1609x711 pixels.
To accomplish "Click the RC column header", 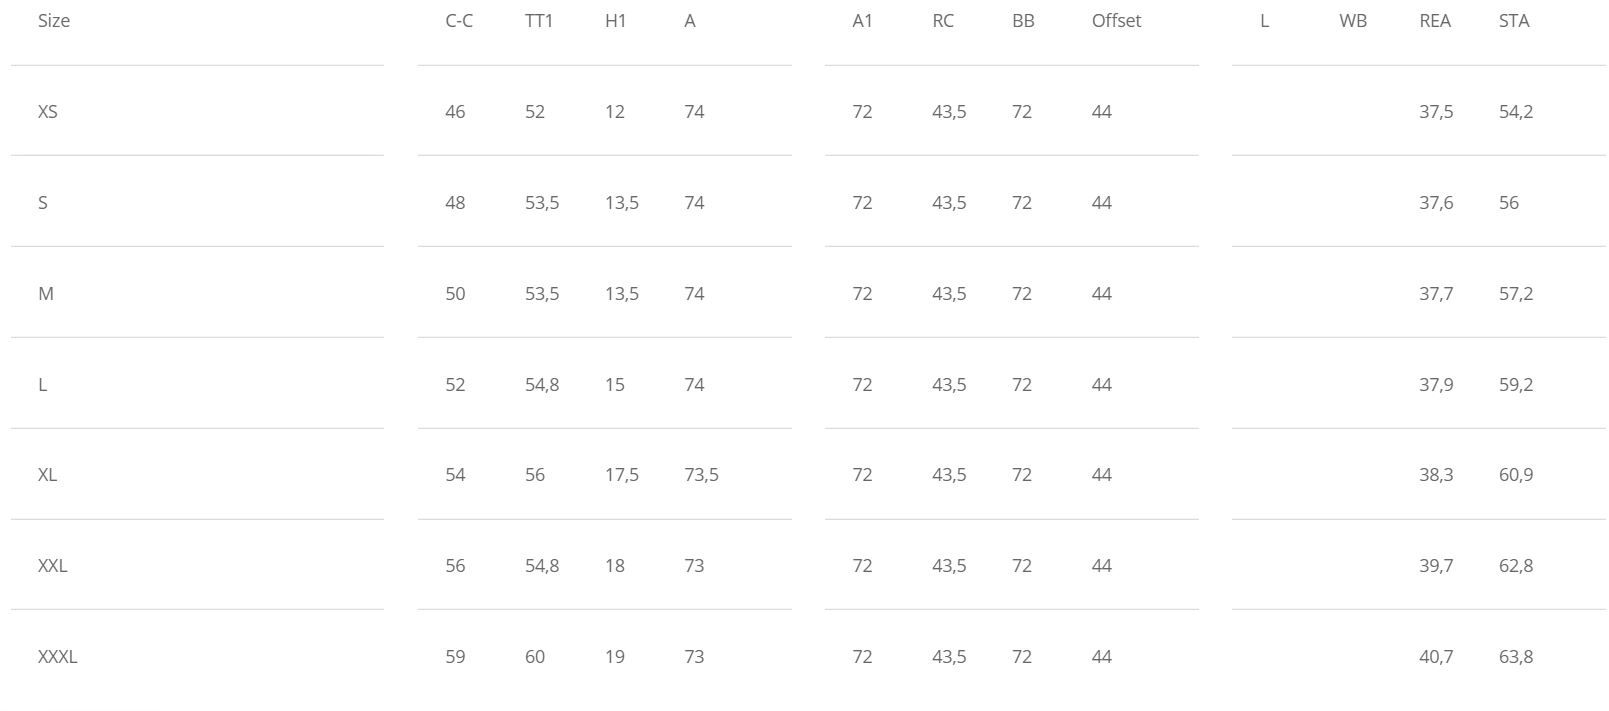I will (x=943, y=21).
